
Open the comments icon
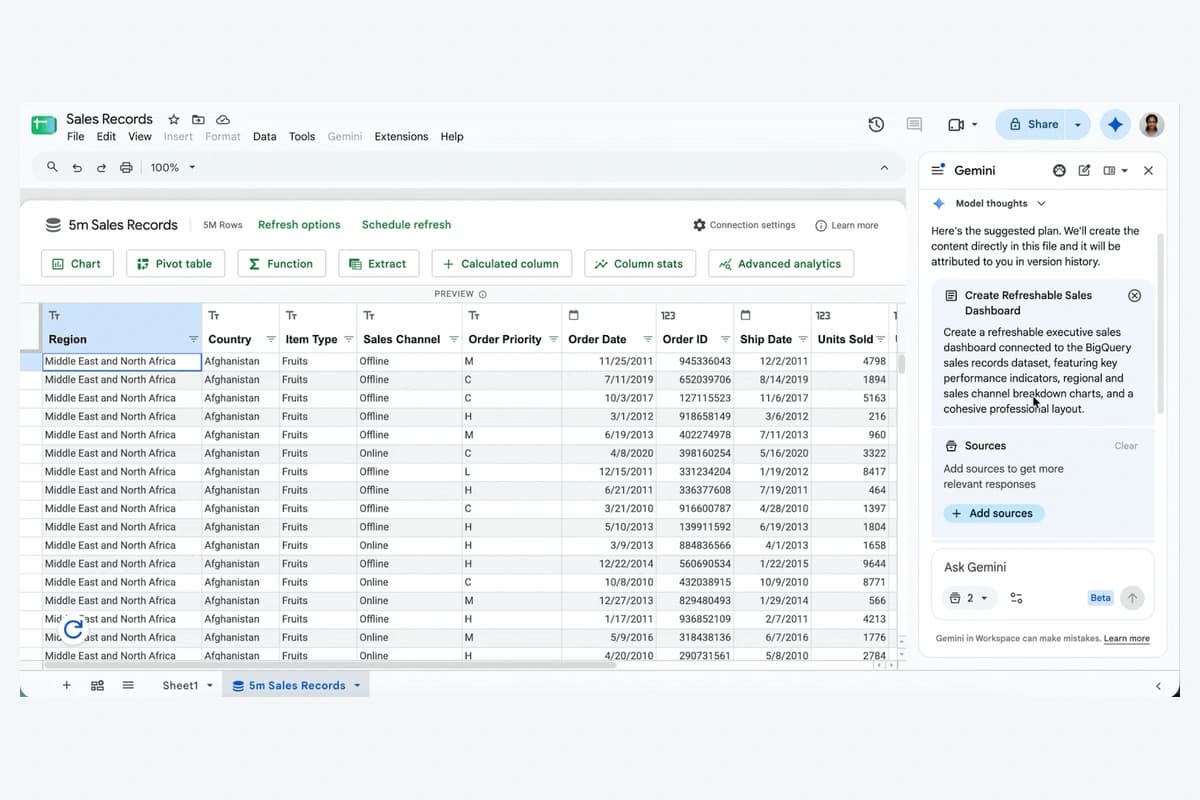click(x=914, y=125)
